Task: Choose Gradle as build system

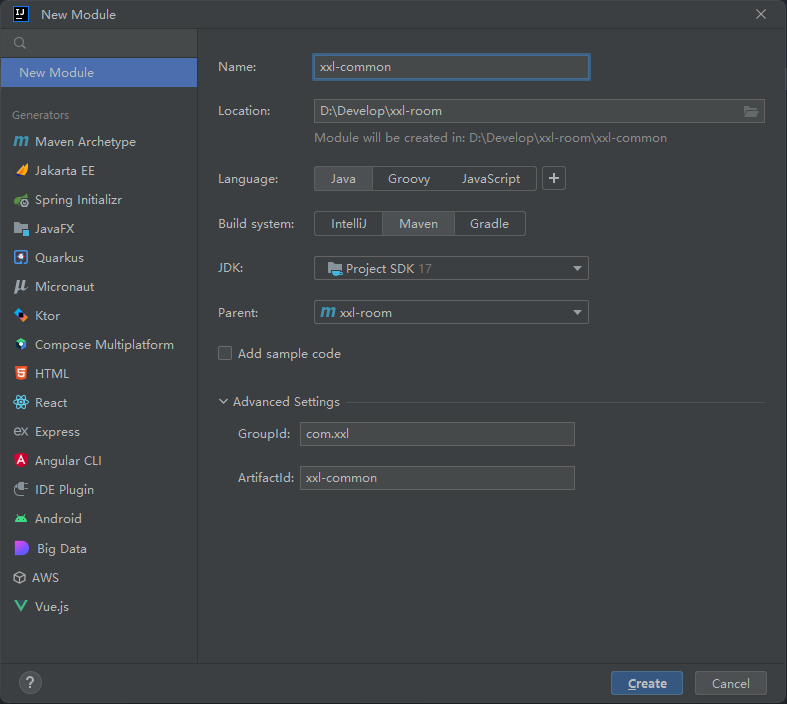Action: click(x=489, y=223)
